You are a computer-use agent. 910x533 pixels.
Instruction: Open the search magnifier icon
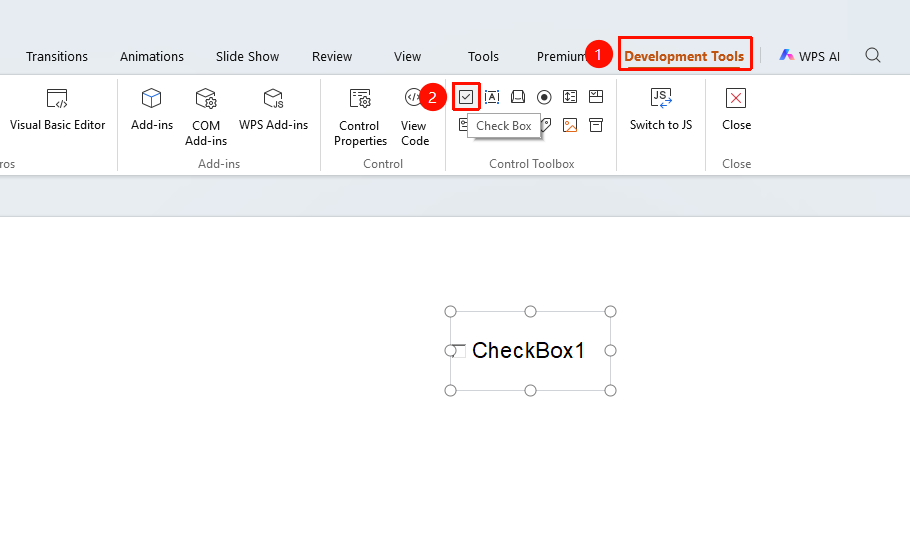point(873,56)
